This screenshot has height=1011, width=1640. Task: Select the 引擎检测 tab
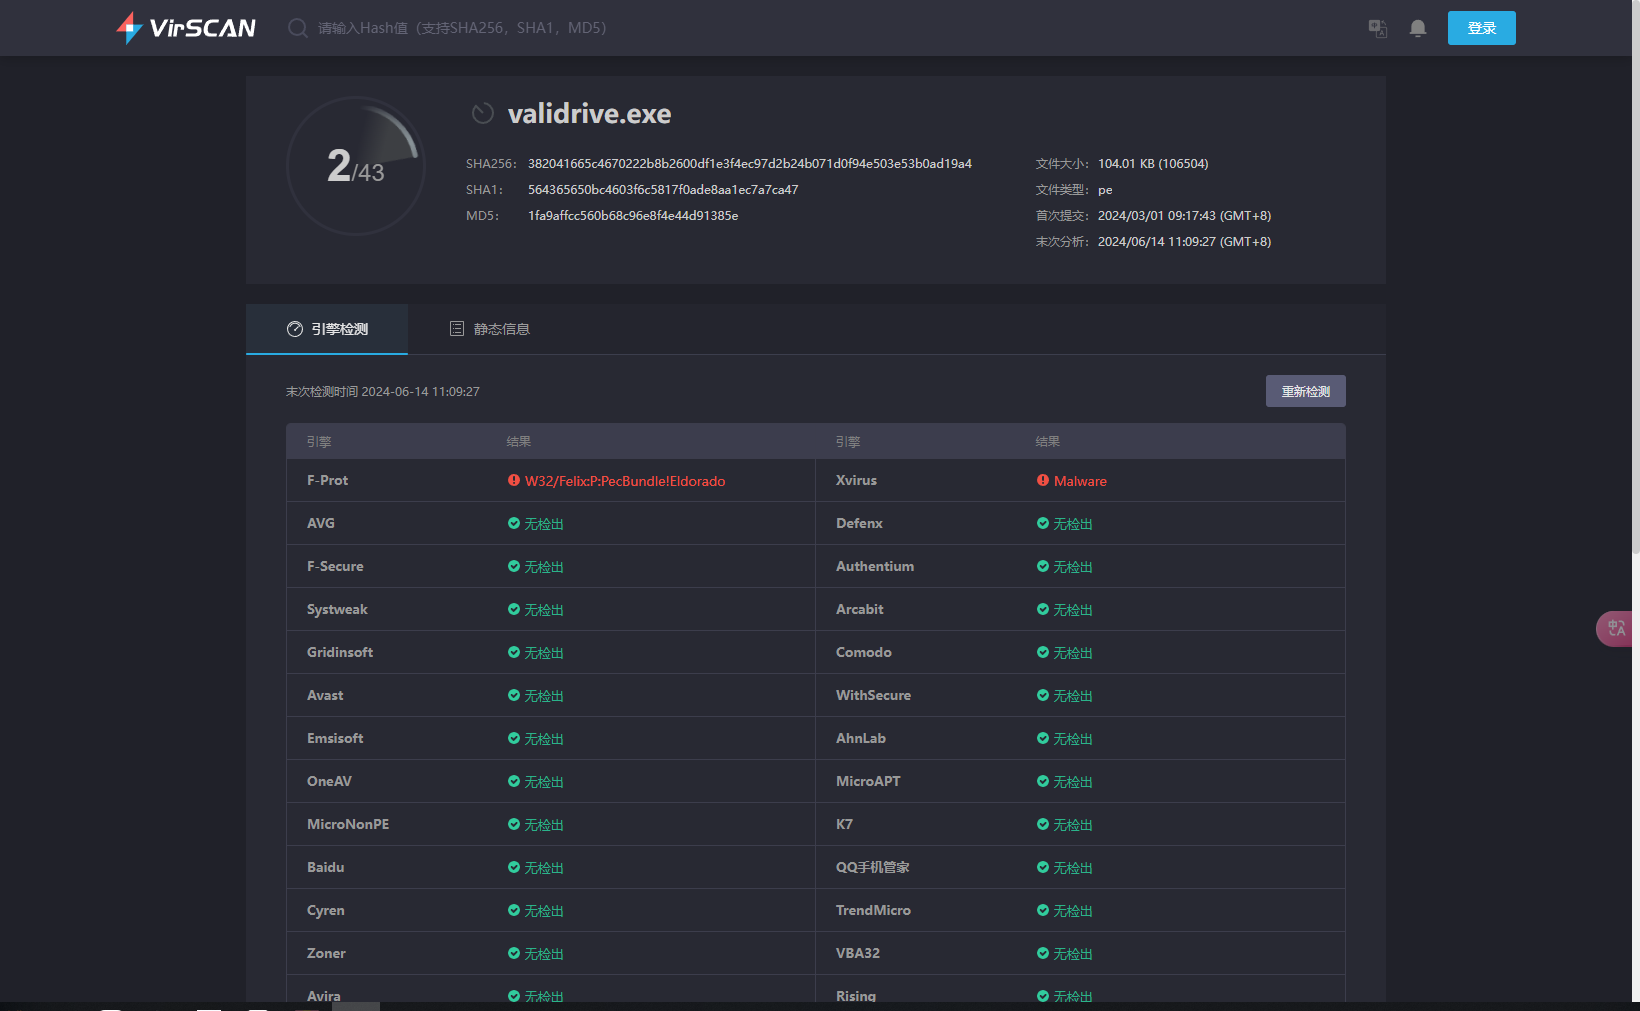[327, 329]
